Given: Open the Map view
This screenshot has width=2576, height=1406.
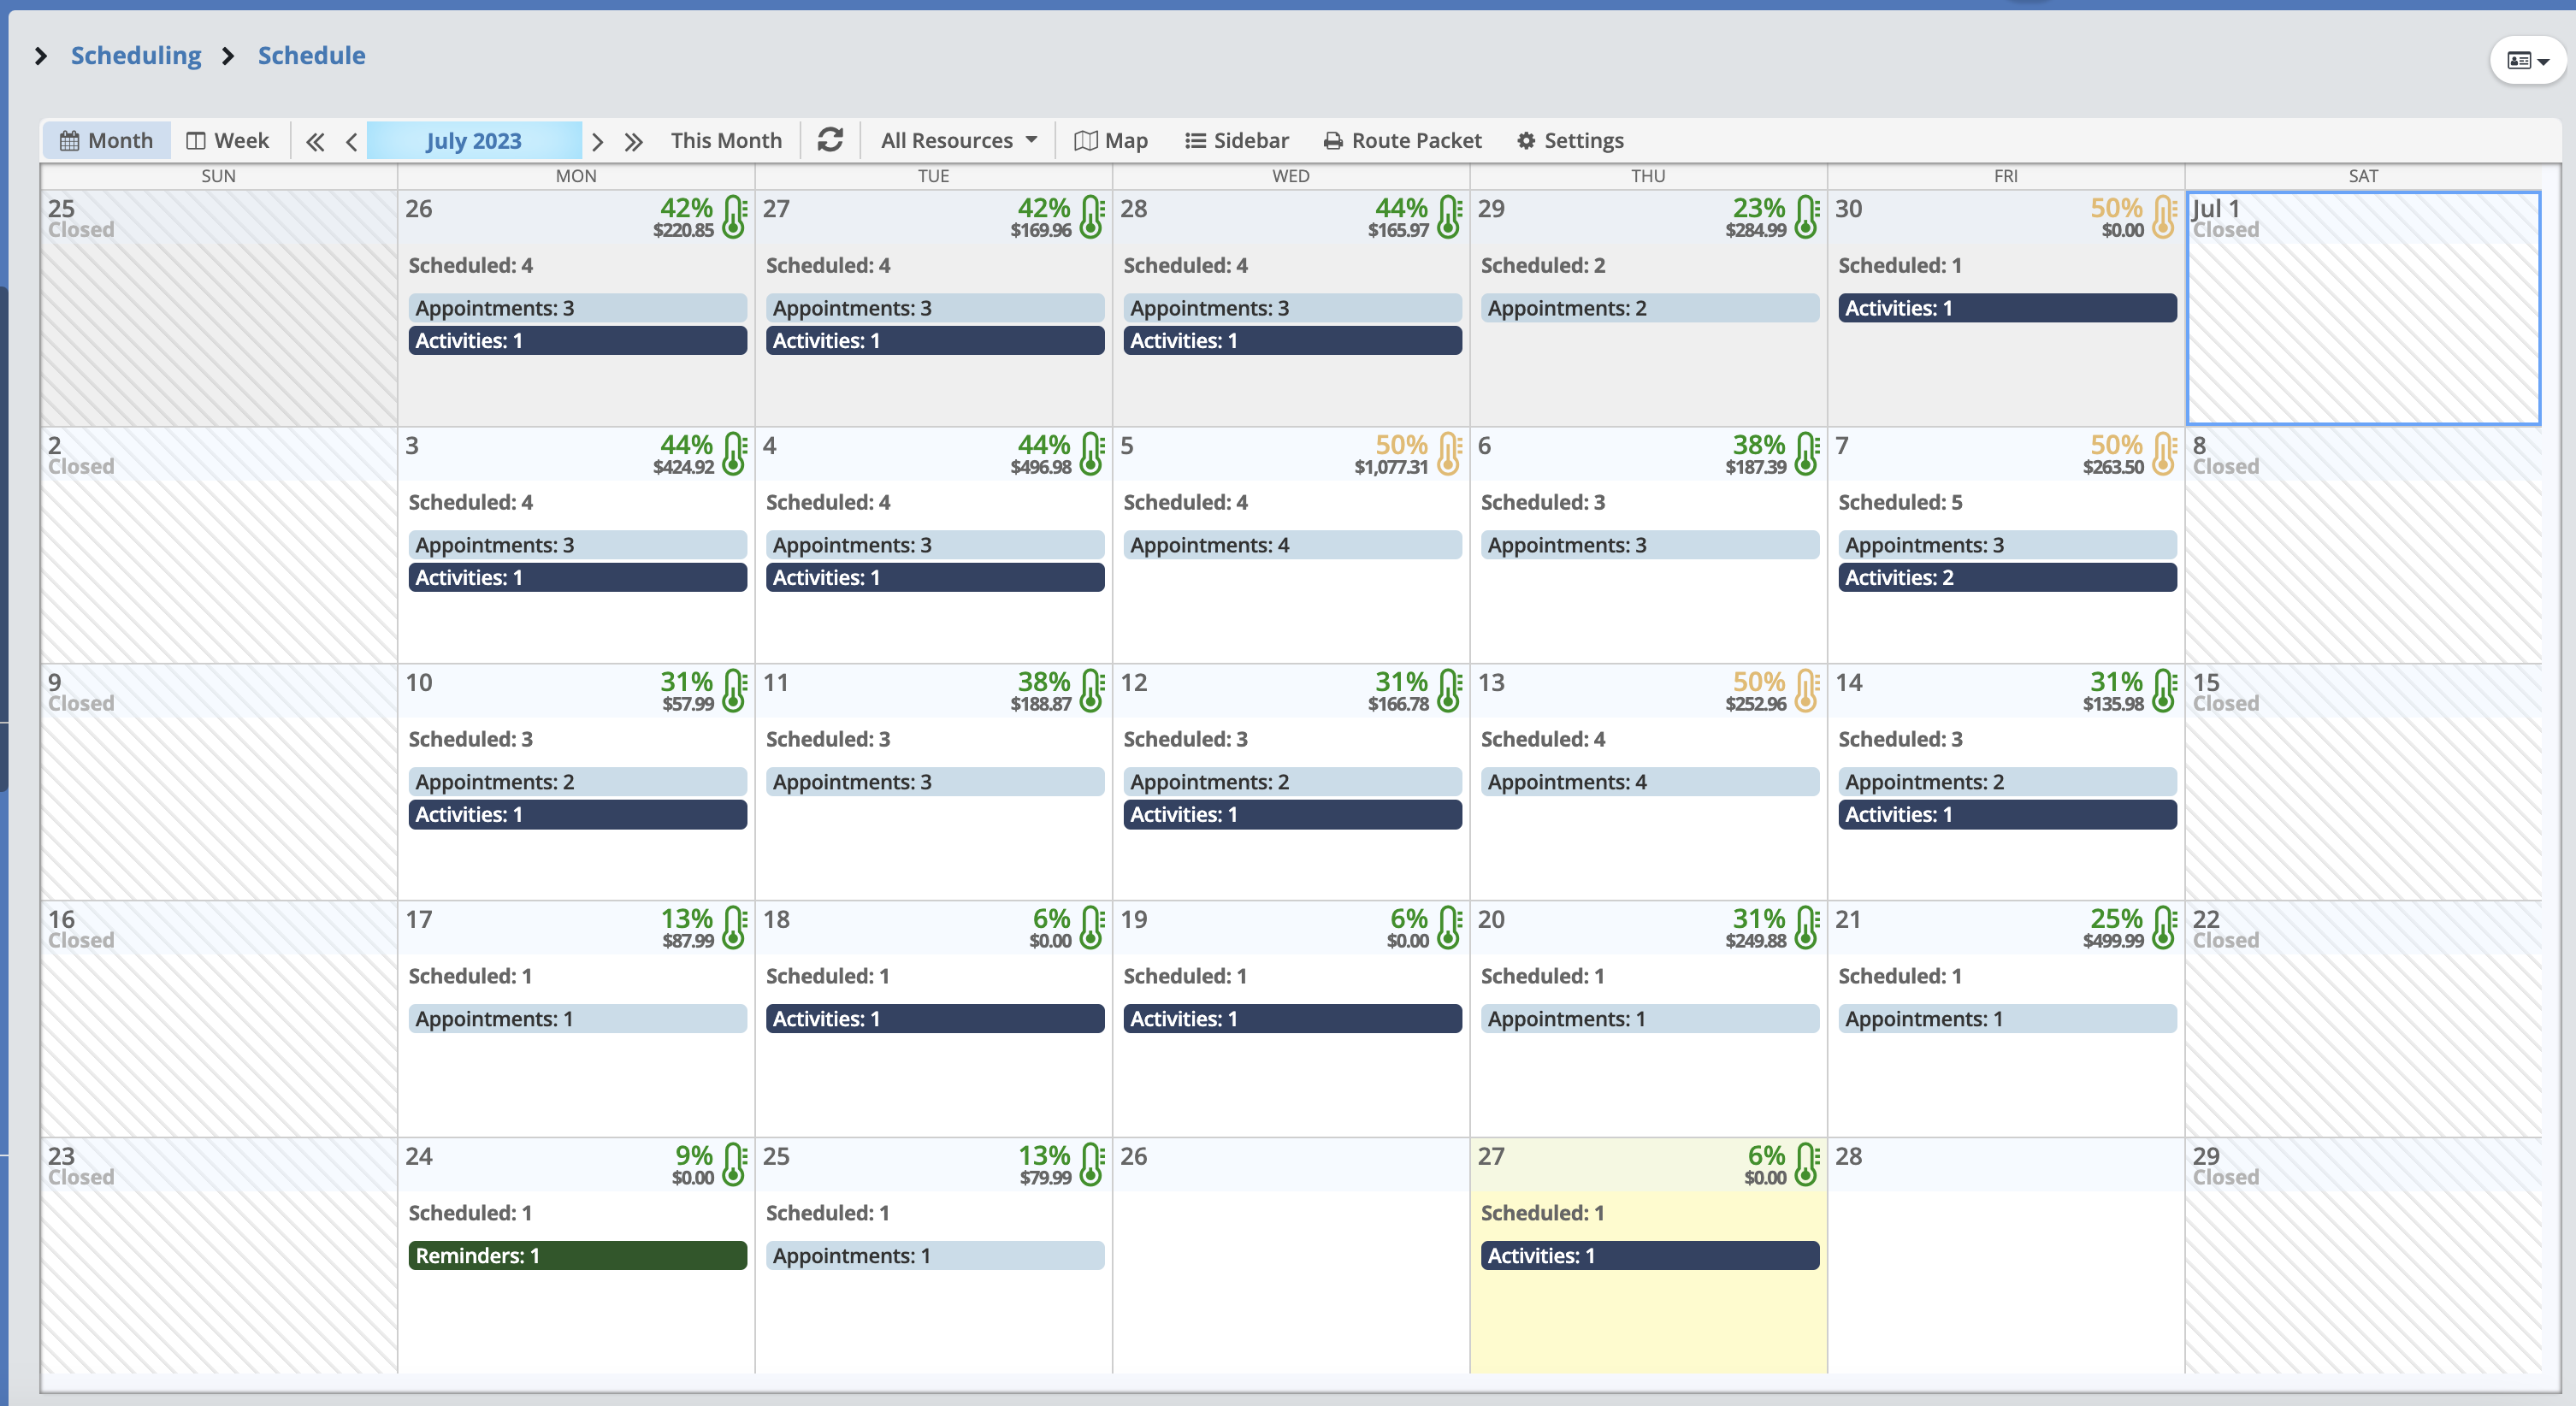Looking at the screenshot, I should click(x=1111, y=140).
